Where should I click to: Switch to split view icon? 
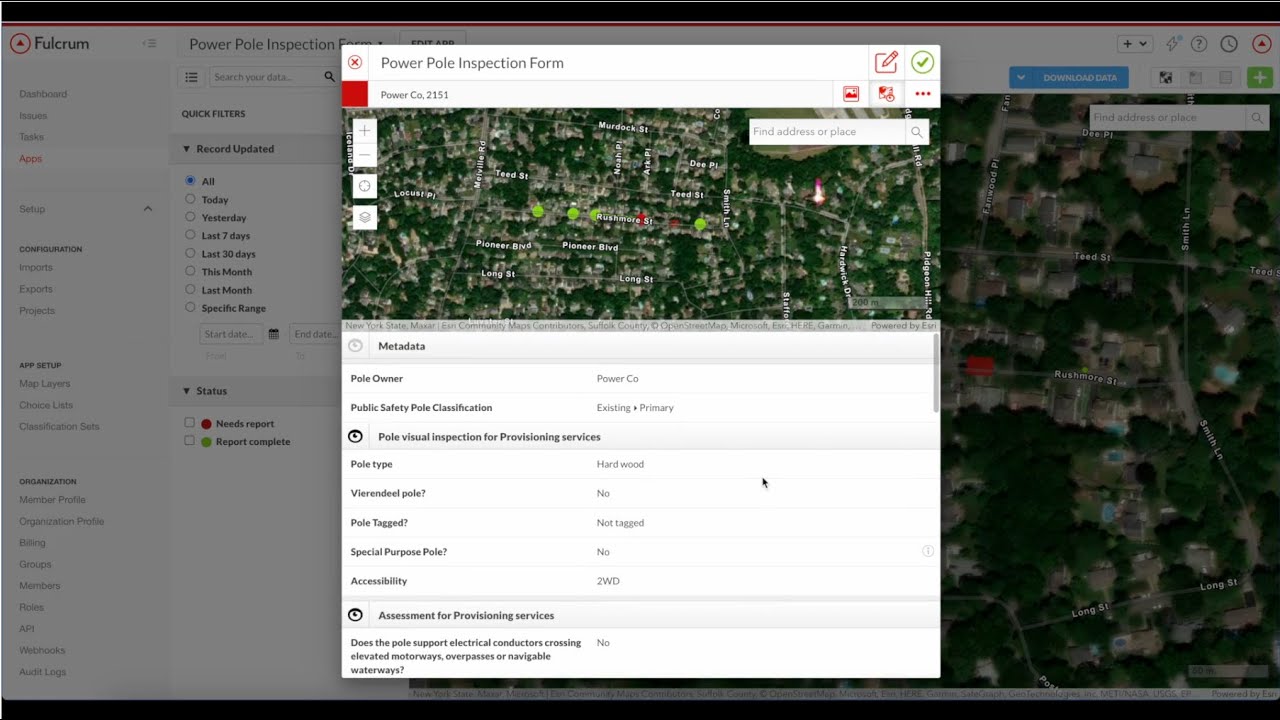point(1195,77)
